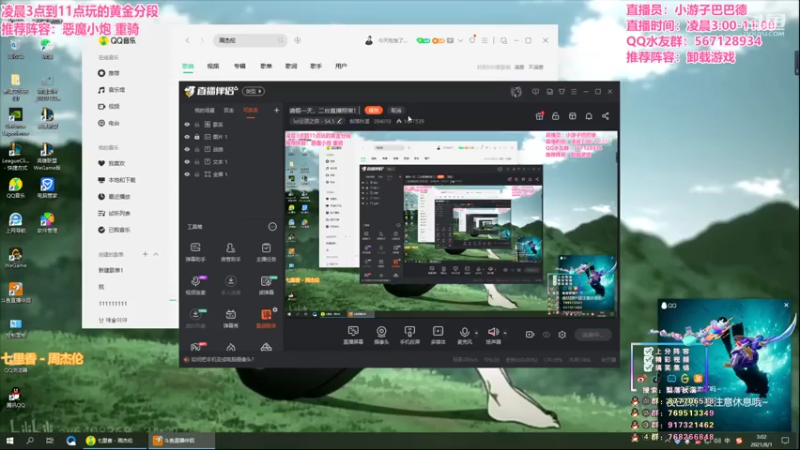Open the orange 歌词助手 tool
The height and width of the screenshot is (450, 800).
(266, 318)
